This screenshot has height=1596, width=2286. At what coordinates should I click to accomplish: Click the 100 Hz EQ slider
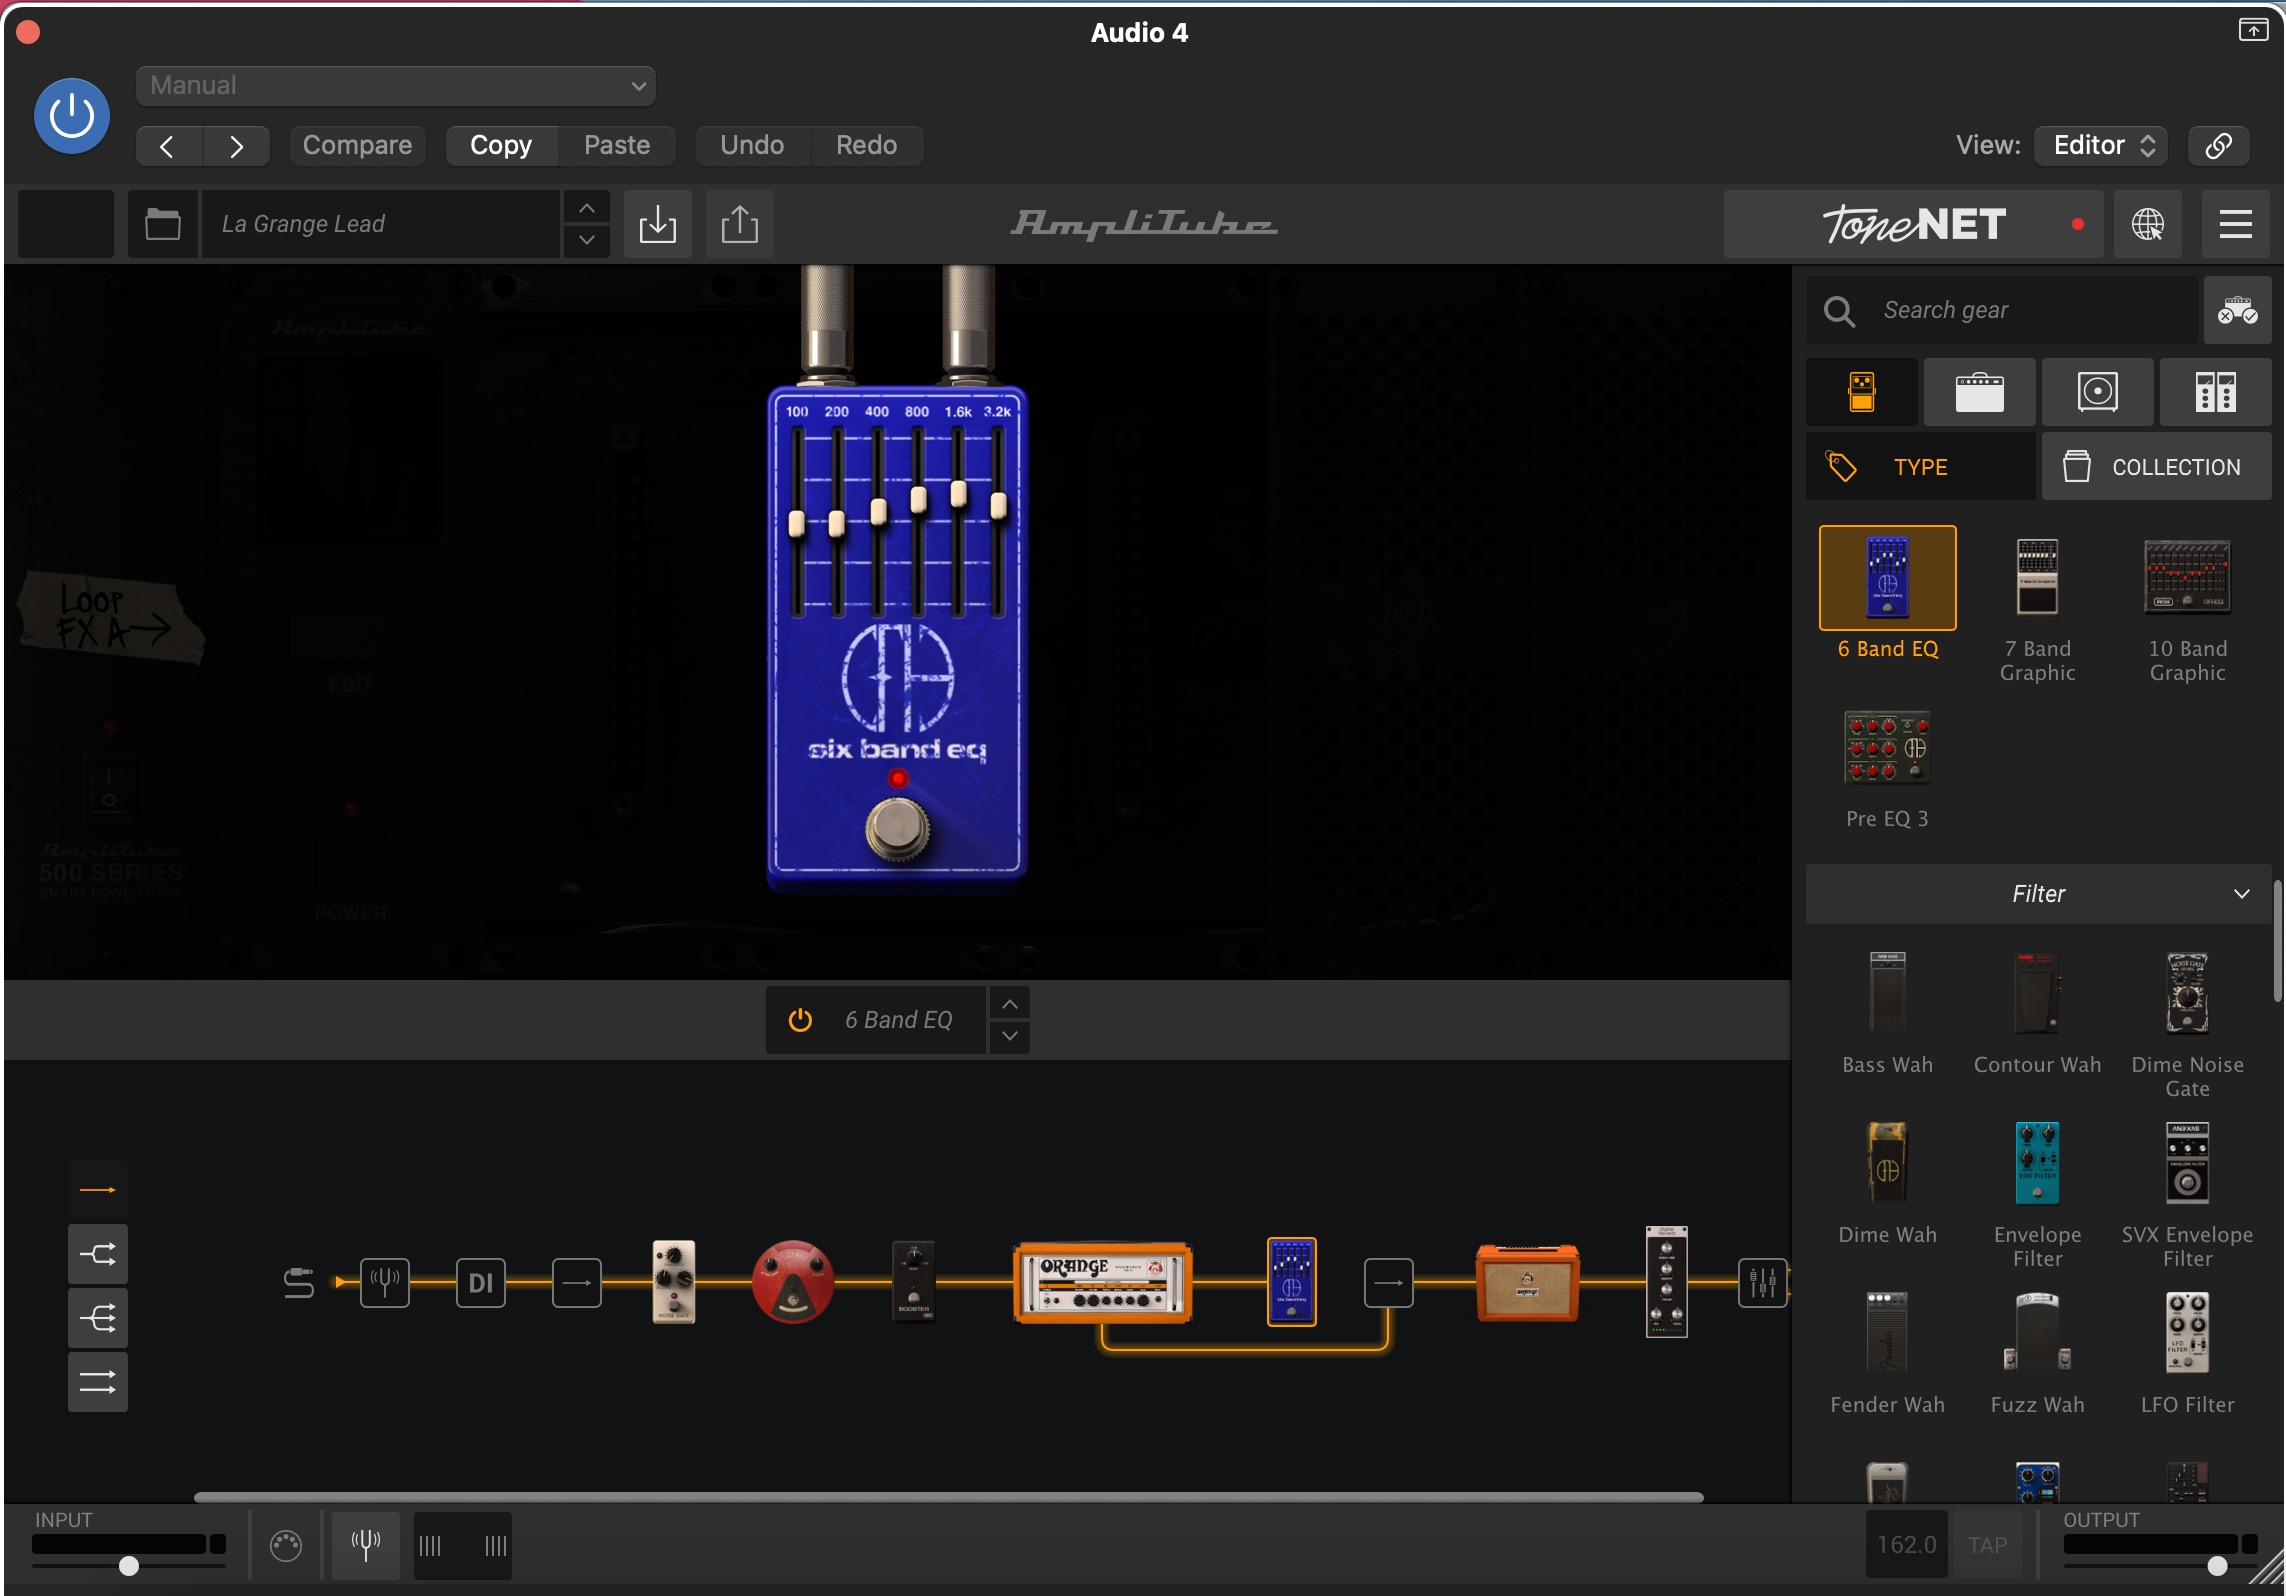click(x=797, y=524)
